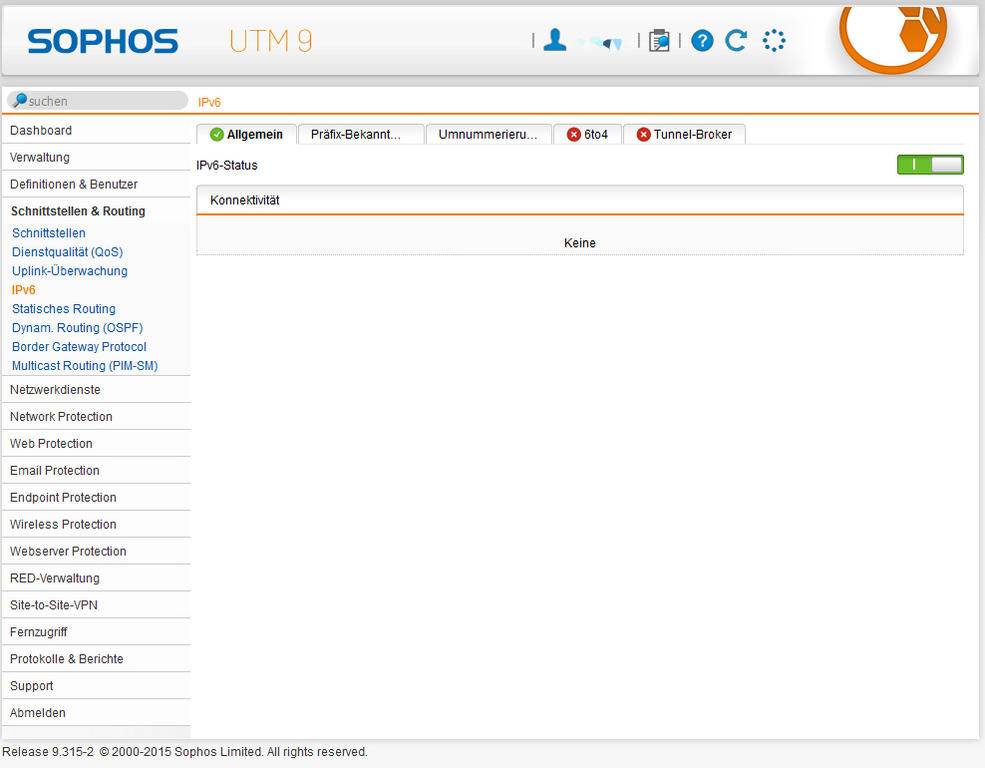Open the 6to4 tab
The height and width of the screenshot is (768, 985).
[x=587, y=135]
